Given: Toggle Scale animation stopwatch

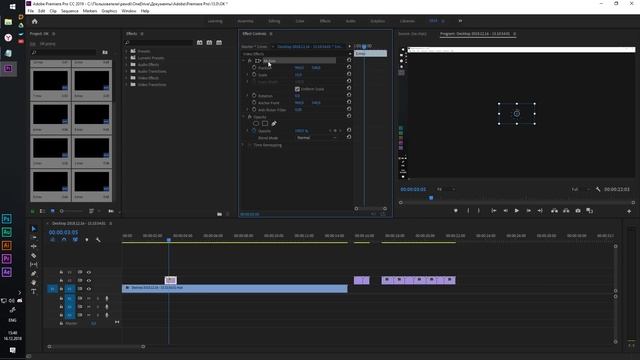Looking at the screenshot, I should pos(254,75).
